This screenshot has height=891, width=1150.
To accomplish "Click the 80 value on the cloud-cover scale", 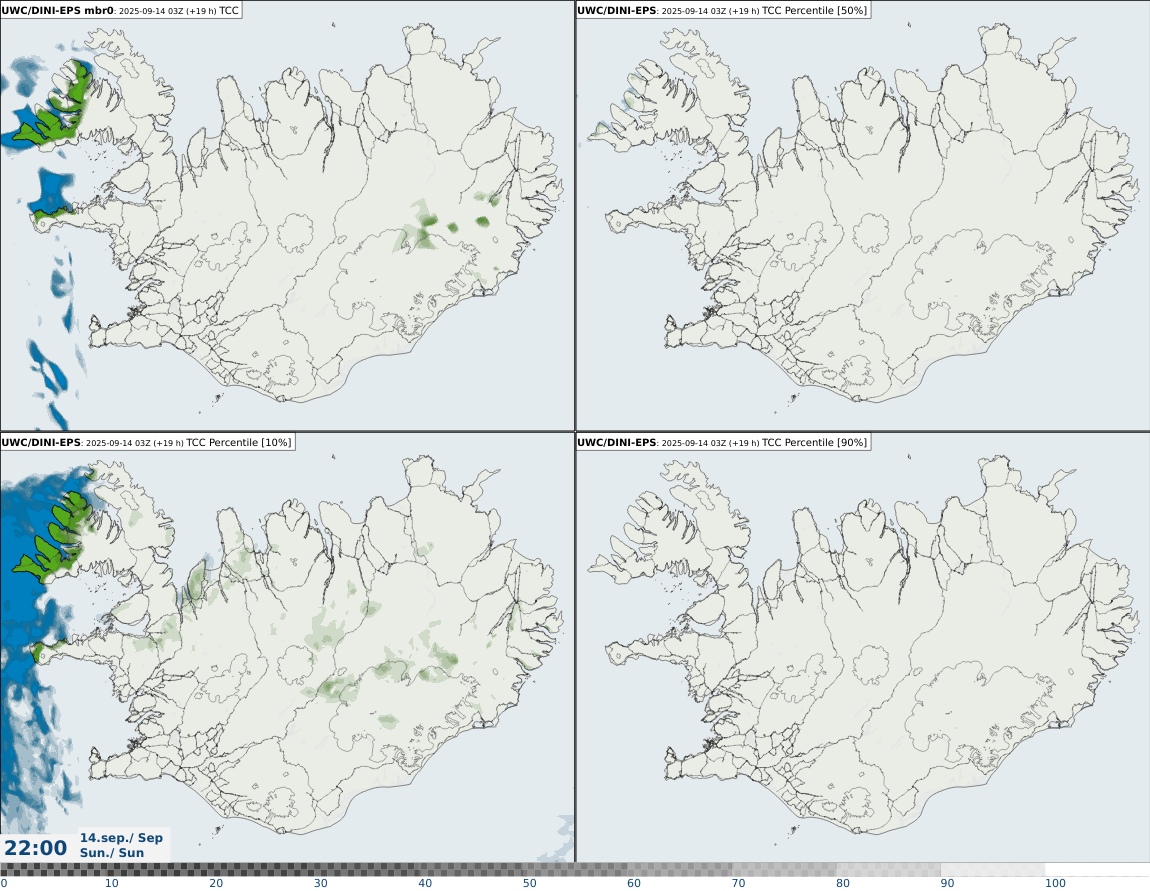I will pos(843,883).
